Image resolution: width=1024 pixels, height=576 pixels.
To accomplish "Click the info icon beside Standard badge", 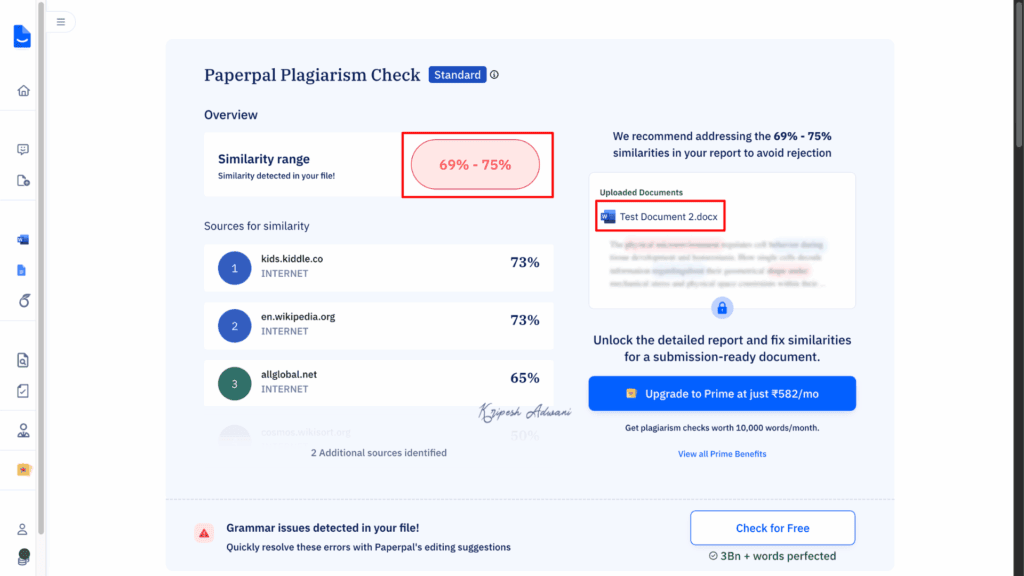I will tap(494, 74).
